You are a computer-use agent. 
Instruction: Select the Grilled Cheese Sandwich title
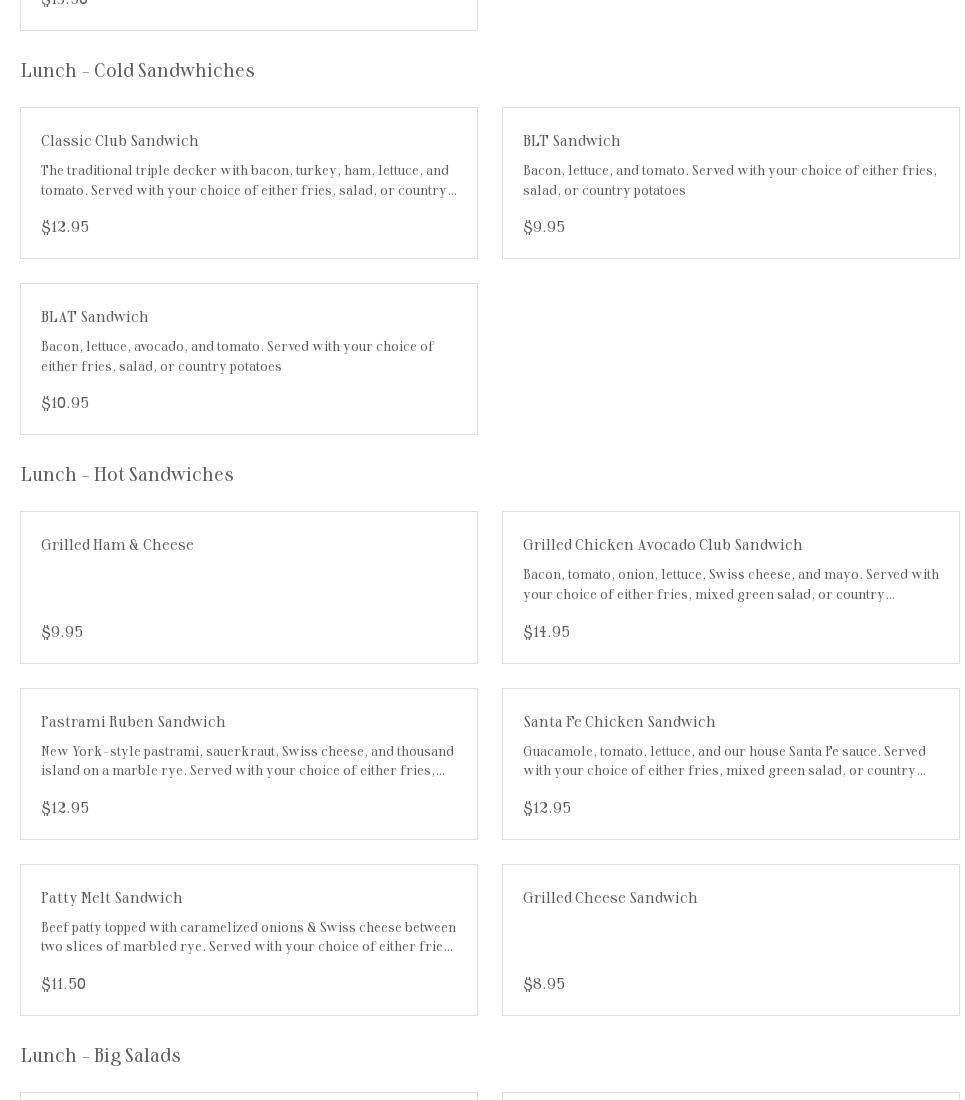610,899
